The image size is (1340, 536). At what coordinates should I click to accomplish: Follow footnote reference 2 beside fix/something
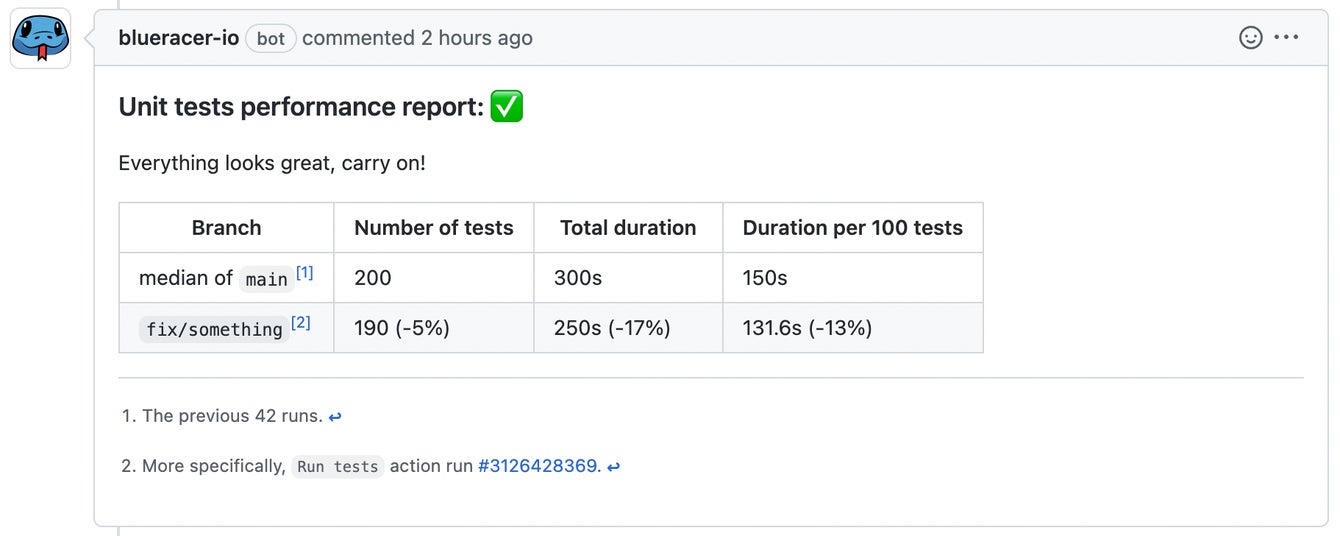pos(300,323)
